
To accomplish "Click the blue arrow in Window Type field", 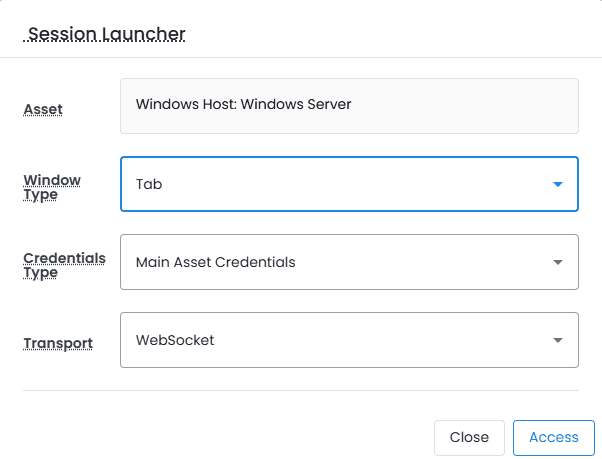I will [558, 185].
